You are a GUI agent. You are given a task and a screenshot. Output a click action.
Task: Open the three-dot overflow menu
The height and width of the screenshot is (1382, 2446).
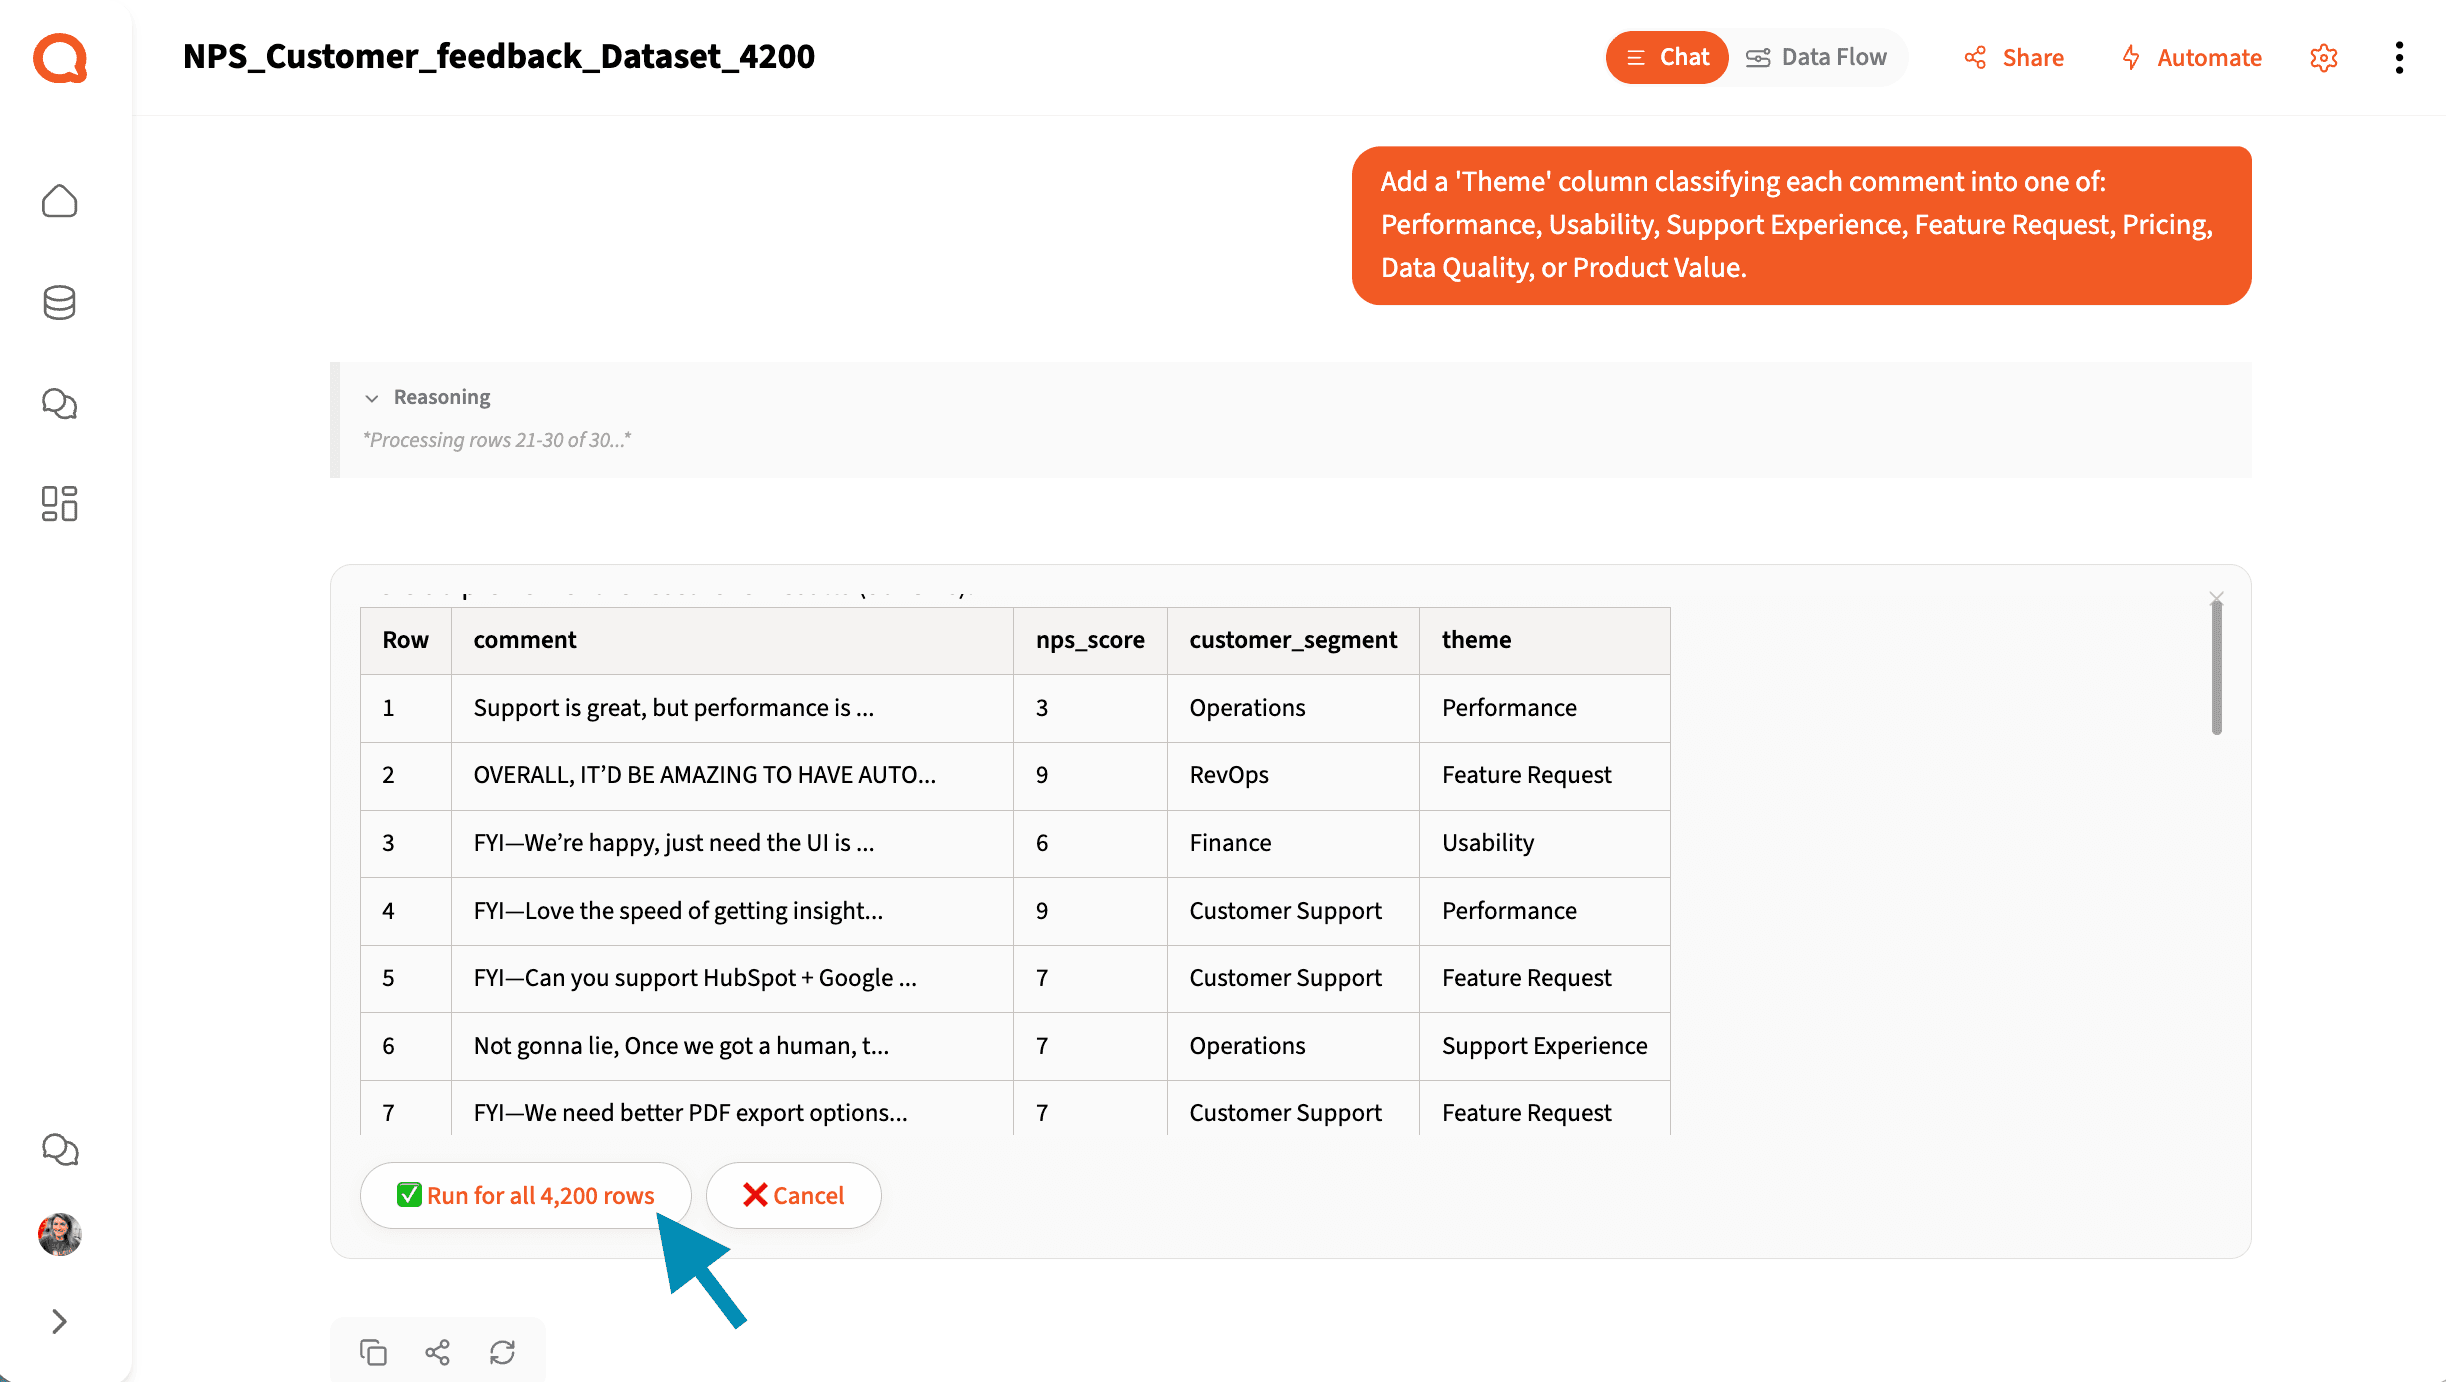(2400, 57)
